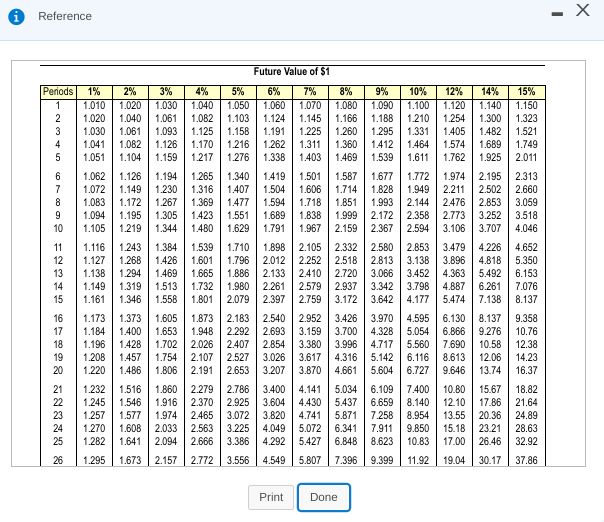Click the blue info icon beside Reference
This screenshot has width=604, height=522.
click(17, 17)
